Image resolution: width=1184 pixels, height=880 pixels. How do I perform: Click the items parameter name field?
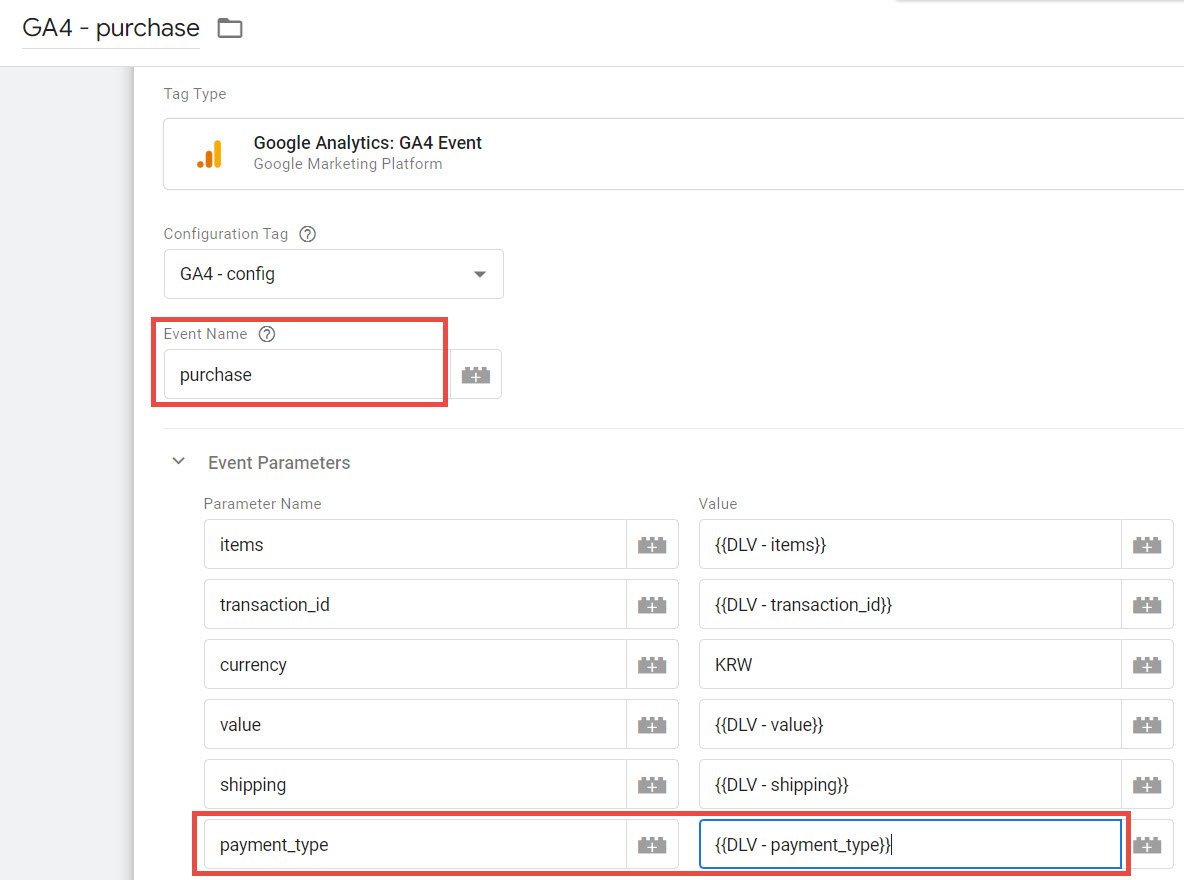pos(415,545)
